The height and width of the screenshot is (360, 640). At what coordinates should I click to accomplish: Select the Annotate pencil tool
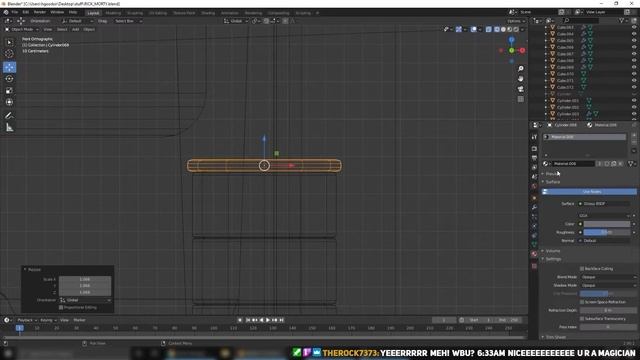[x=9, y=116]
